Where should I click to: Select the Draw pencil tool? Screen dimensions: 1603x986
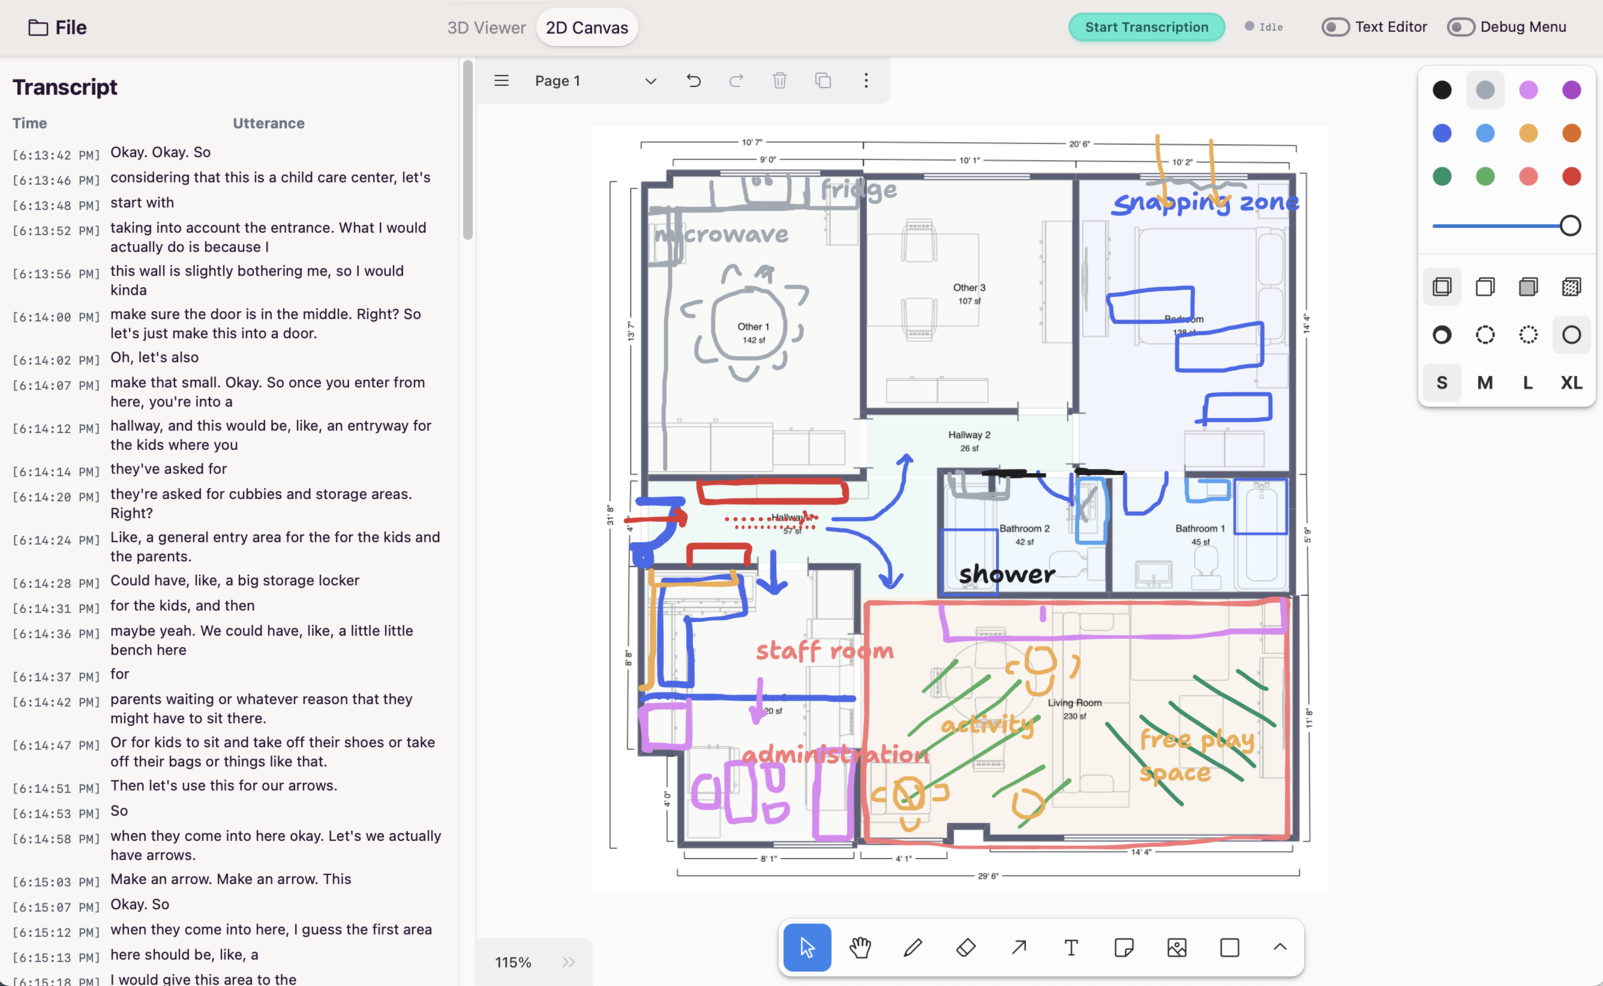[x=913, y=947]
